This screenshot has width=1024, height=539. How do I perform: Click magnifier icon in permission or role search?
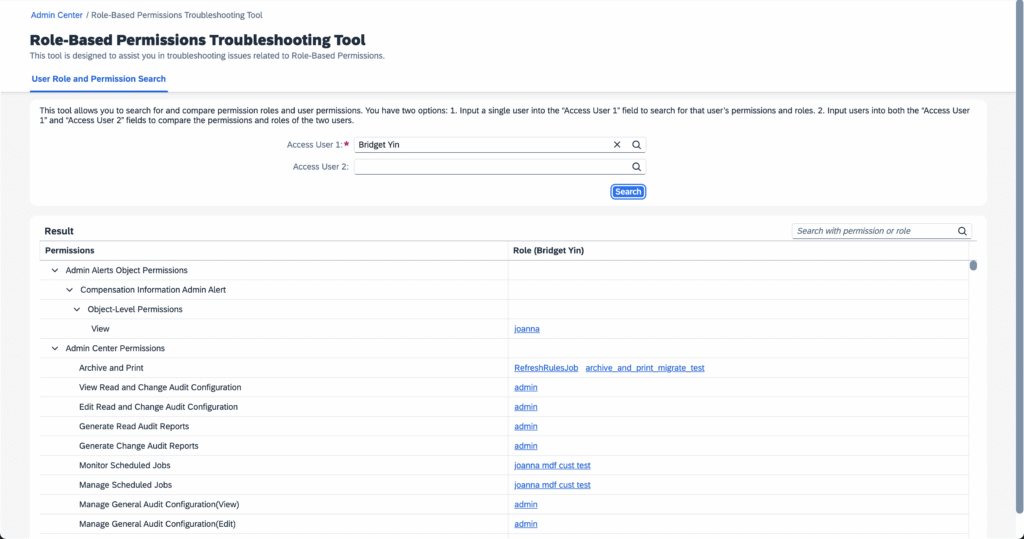[x=962, y=231]
